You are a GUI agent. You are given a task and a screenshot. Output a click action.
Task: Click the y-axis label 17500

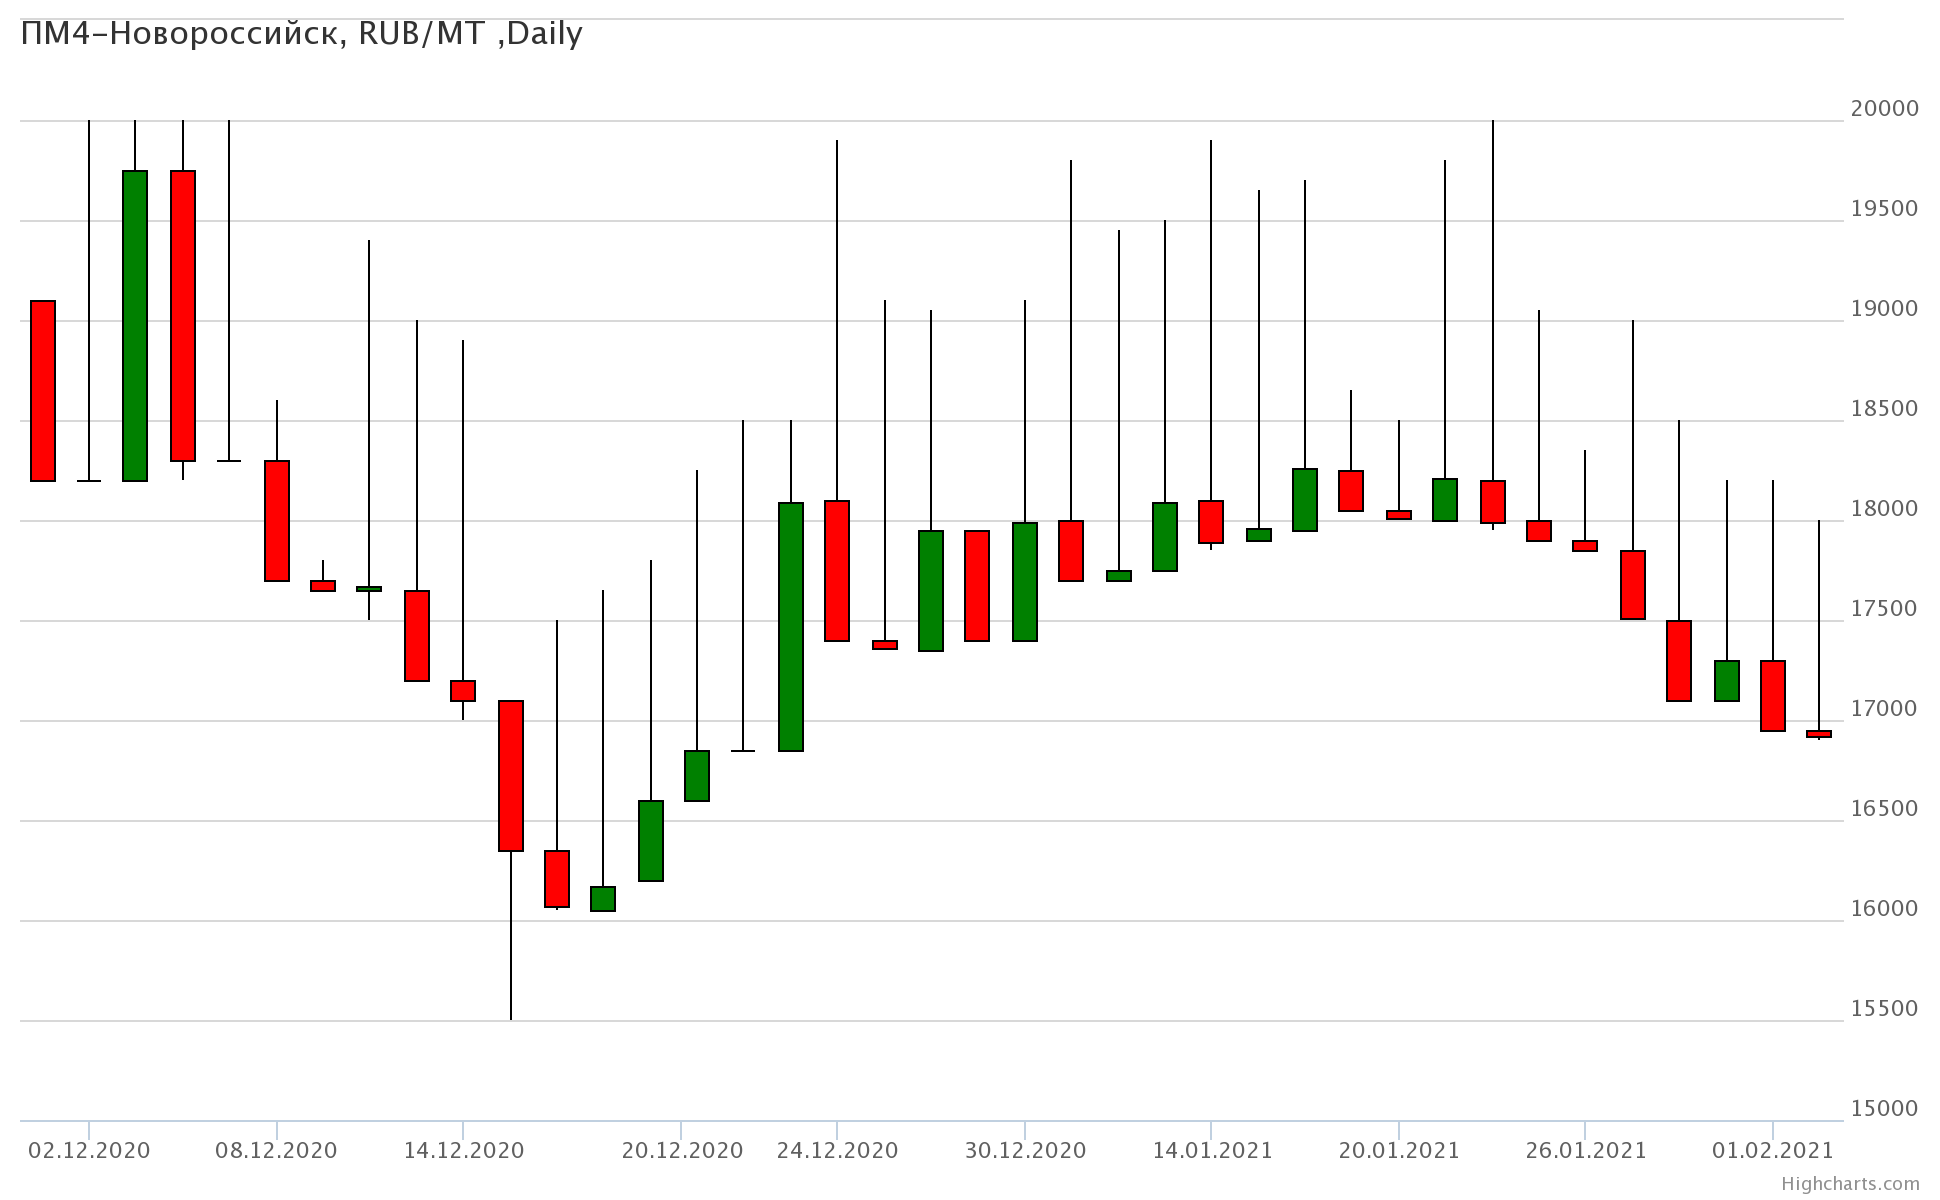tap(1884, 608)
